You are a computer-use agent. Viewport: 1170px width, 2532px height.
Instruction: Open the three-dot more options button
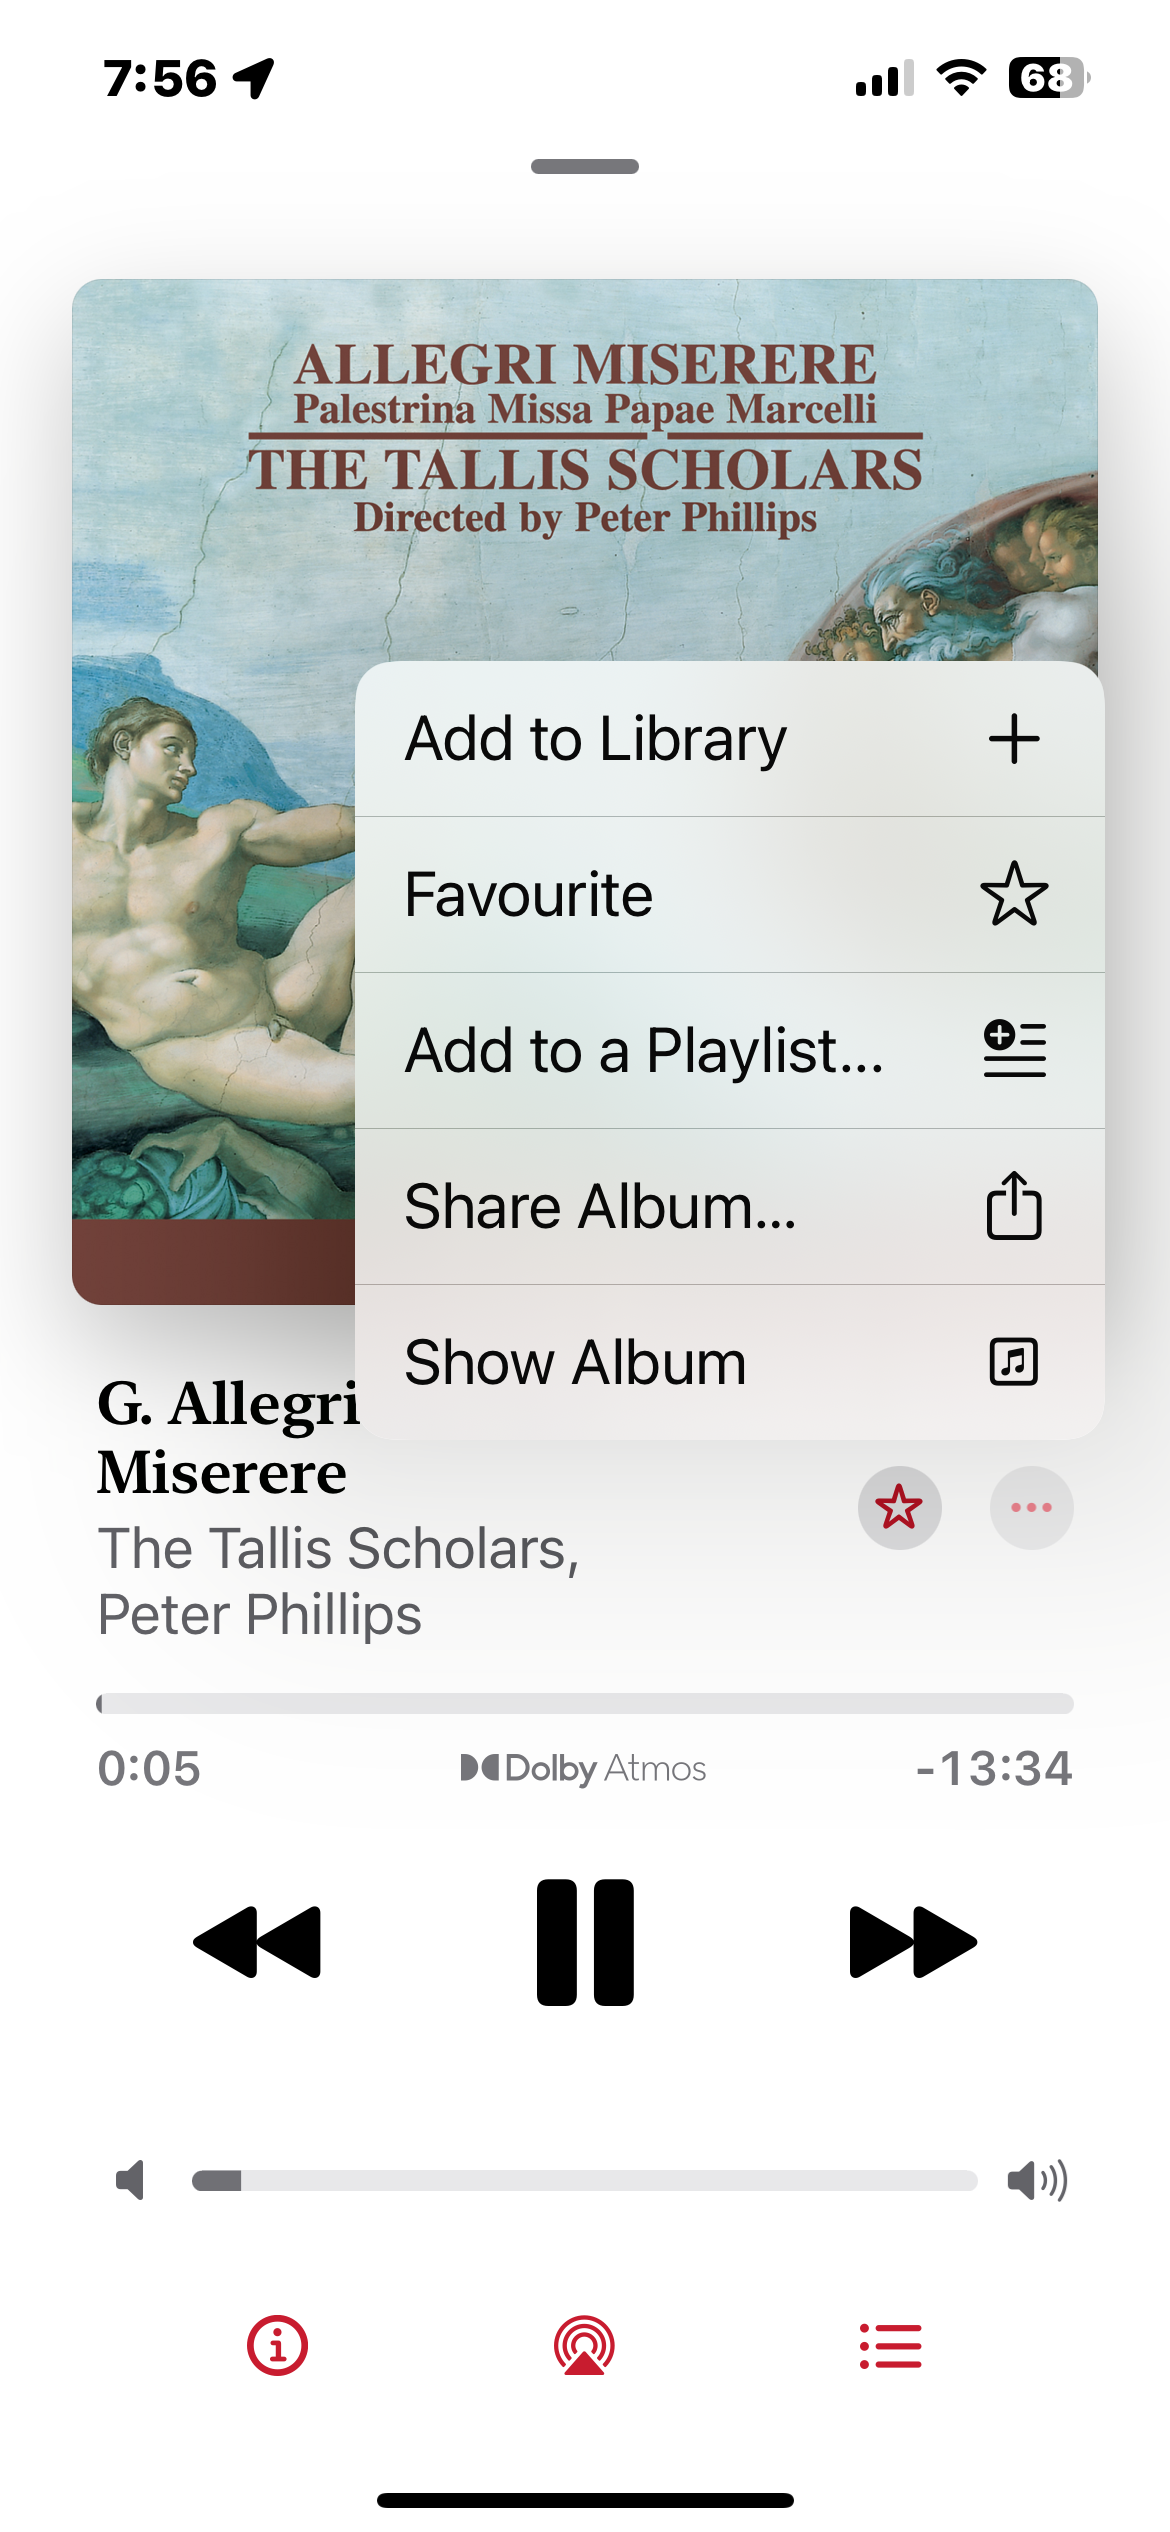[x=1031, y=1507]
